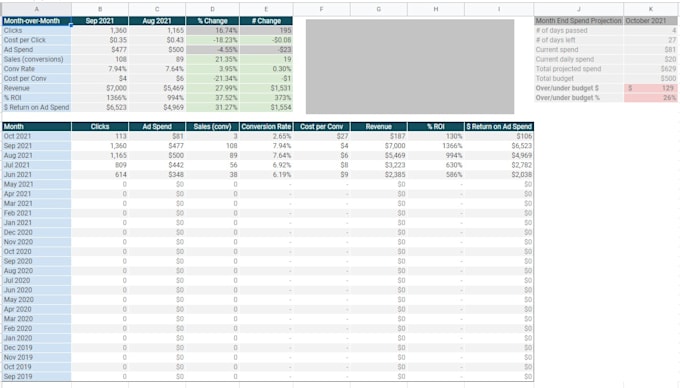The image size is (680, 388).
Task: Select the Sales (conversions) label
Action: coord(36,59)
